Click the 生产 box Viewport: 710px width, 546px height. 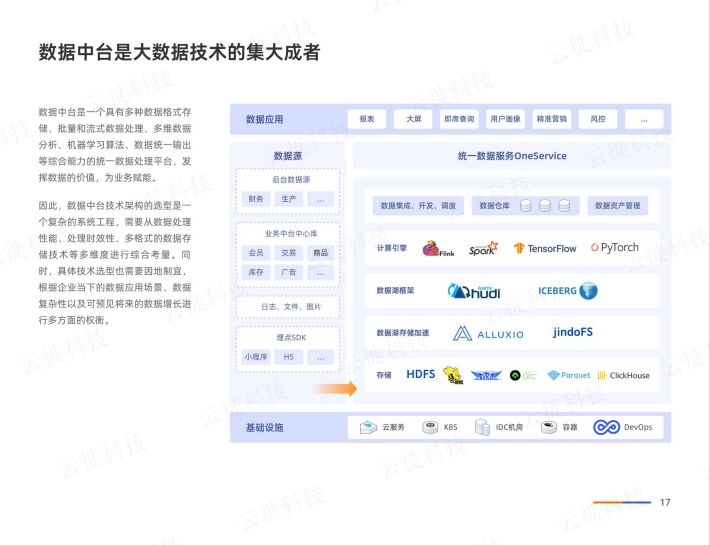288,199
